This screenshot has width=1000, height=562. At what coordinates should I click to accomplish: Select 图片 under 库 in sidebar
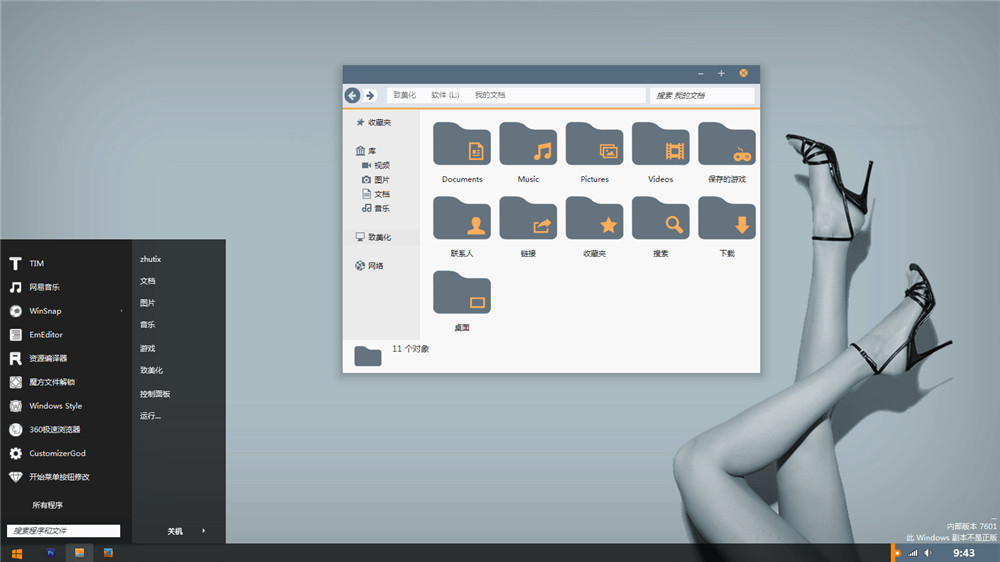tap(381, 180)
